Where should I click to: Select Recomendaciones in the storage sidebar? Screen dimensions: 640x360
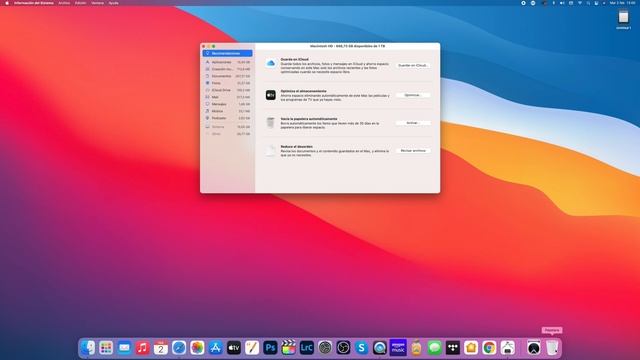pyautogui.click(x=227, y=53)
